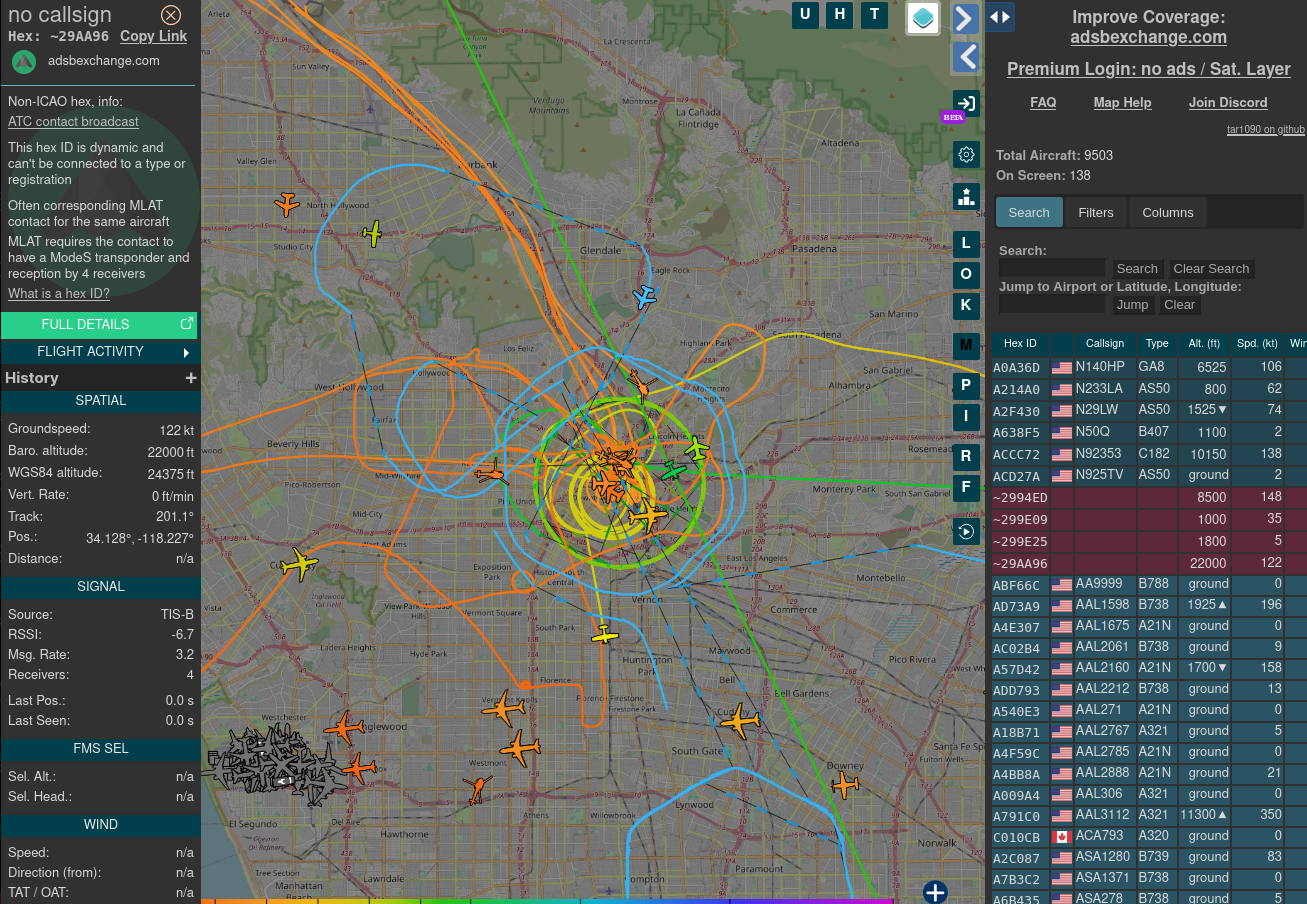Screen dimensions: 1307x904
Task: Click the login arrow icon with BETA
Action: click(965, 103)
